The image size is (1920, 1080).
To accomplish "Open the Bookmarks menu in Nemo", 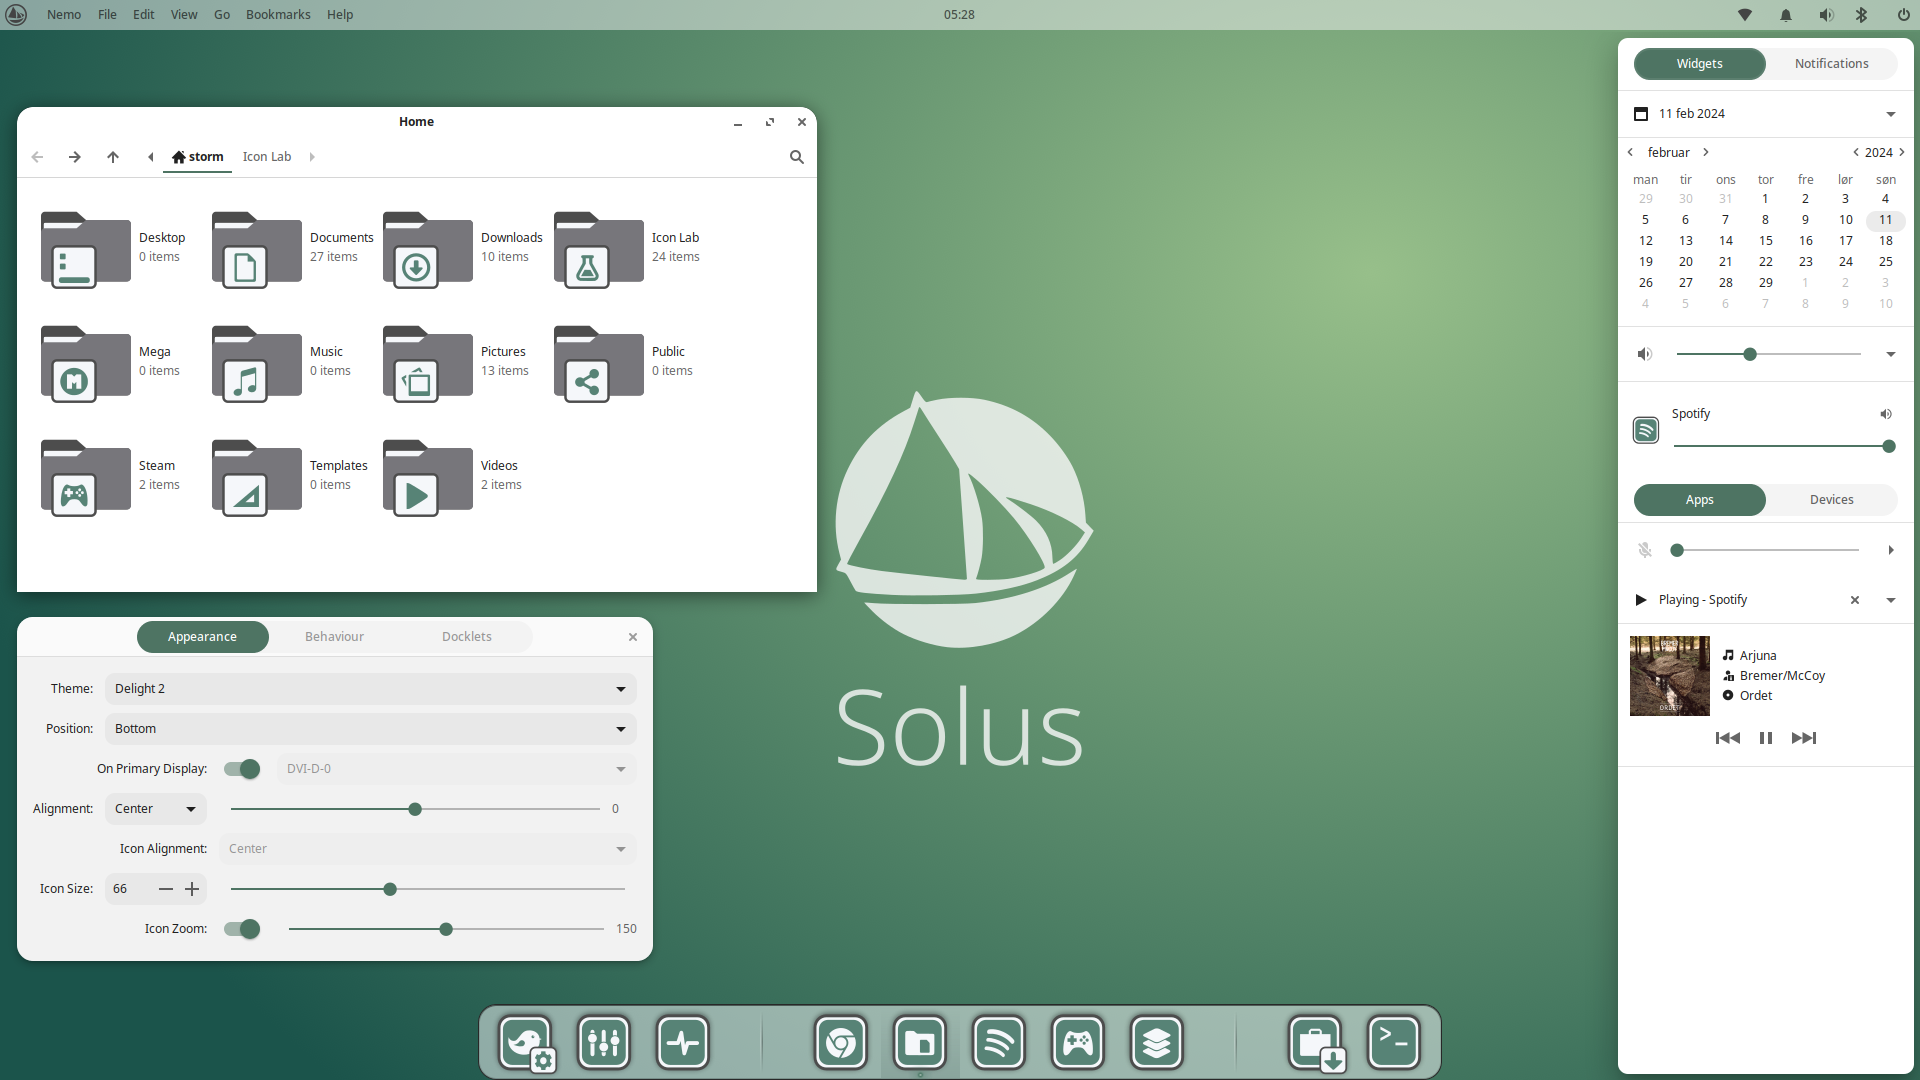I will 278,14.
